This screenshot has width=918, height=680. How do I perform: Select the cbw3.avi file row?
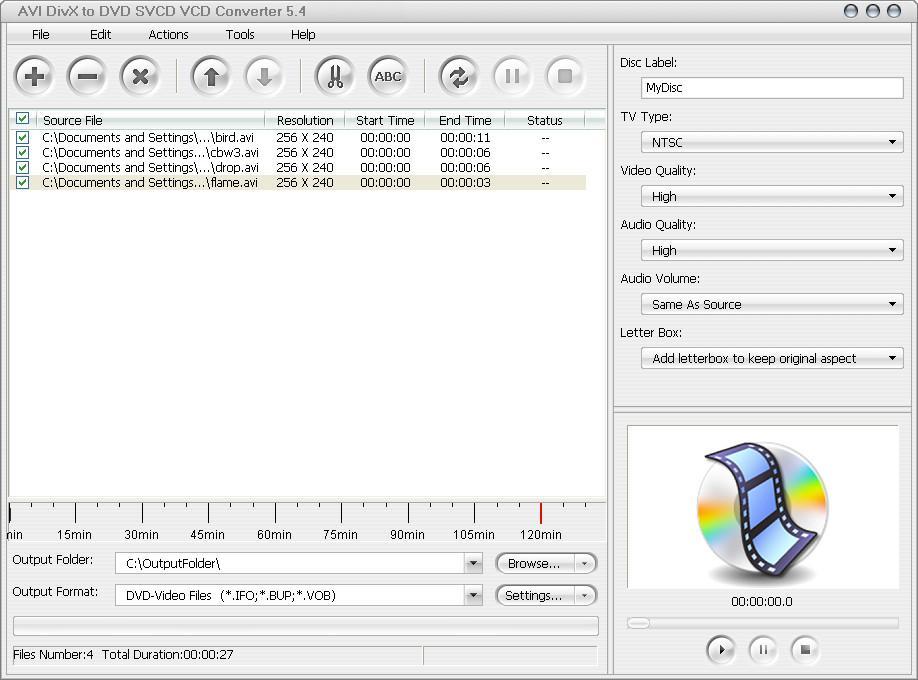[x=298, y=152]
